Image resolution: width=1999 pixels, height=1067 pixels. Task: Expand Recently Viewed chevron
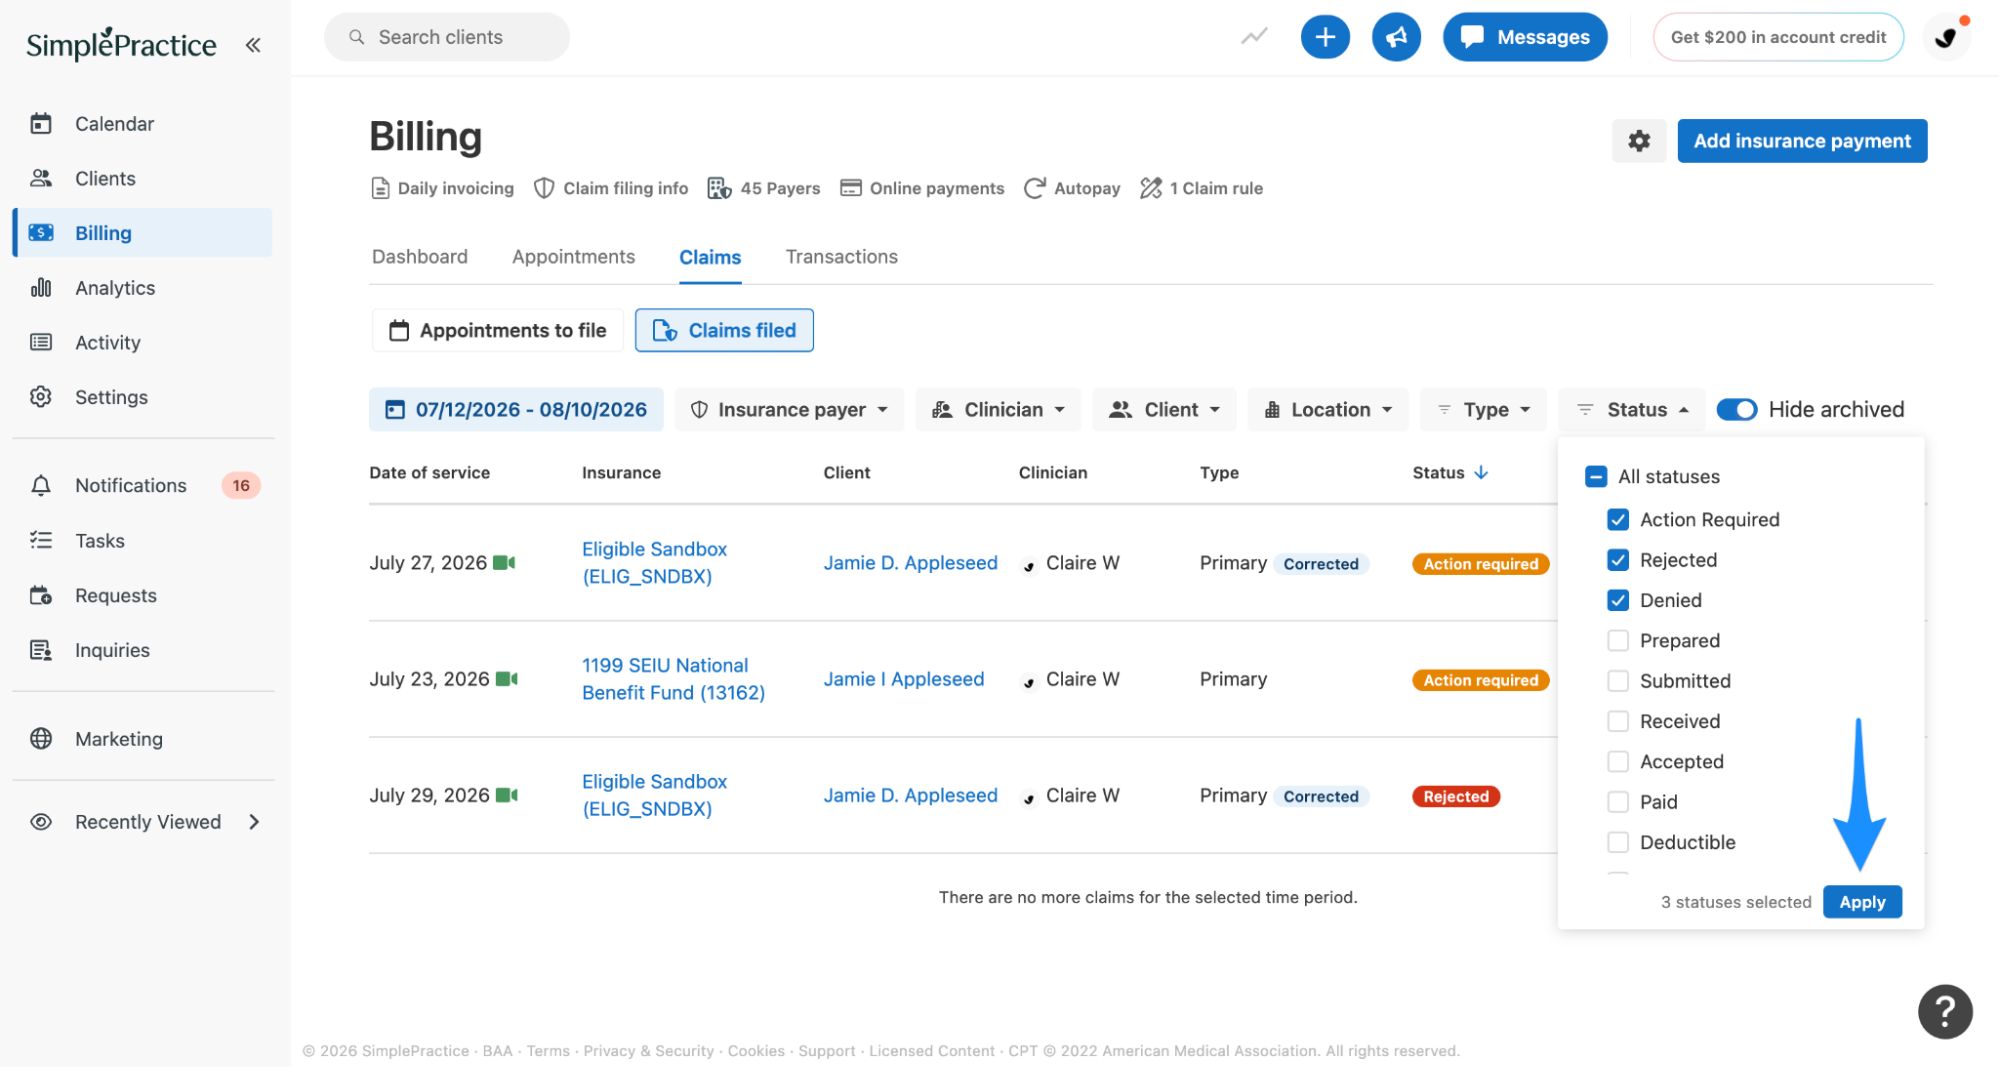click(x=254, y=822)
